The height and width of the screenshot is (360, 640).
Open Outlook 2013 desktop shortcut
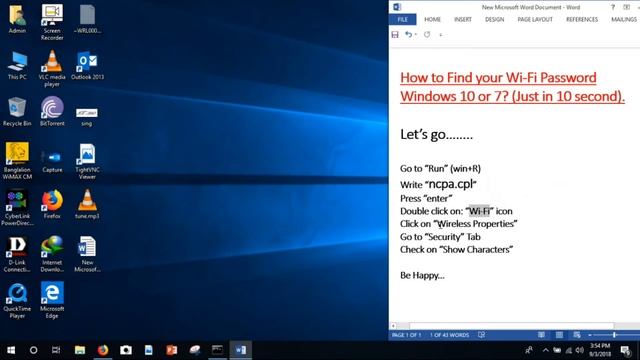(87, 66)
